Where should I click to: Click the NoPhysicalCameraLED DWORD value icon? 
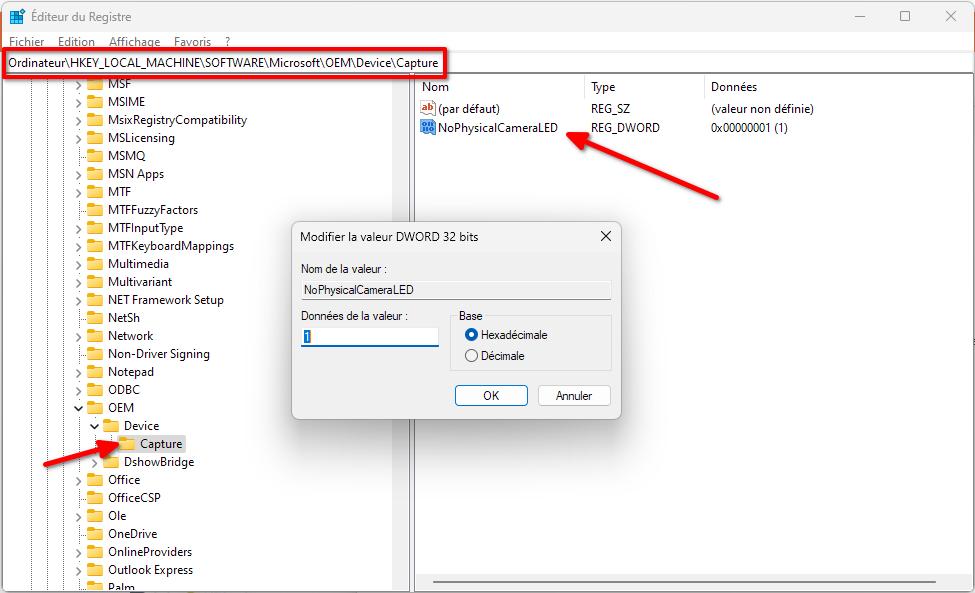click(x=428, y=127)
